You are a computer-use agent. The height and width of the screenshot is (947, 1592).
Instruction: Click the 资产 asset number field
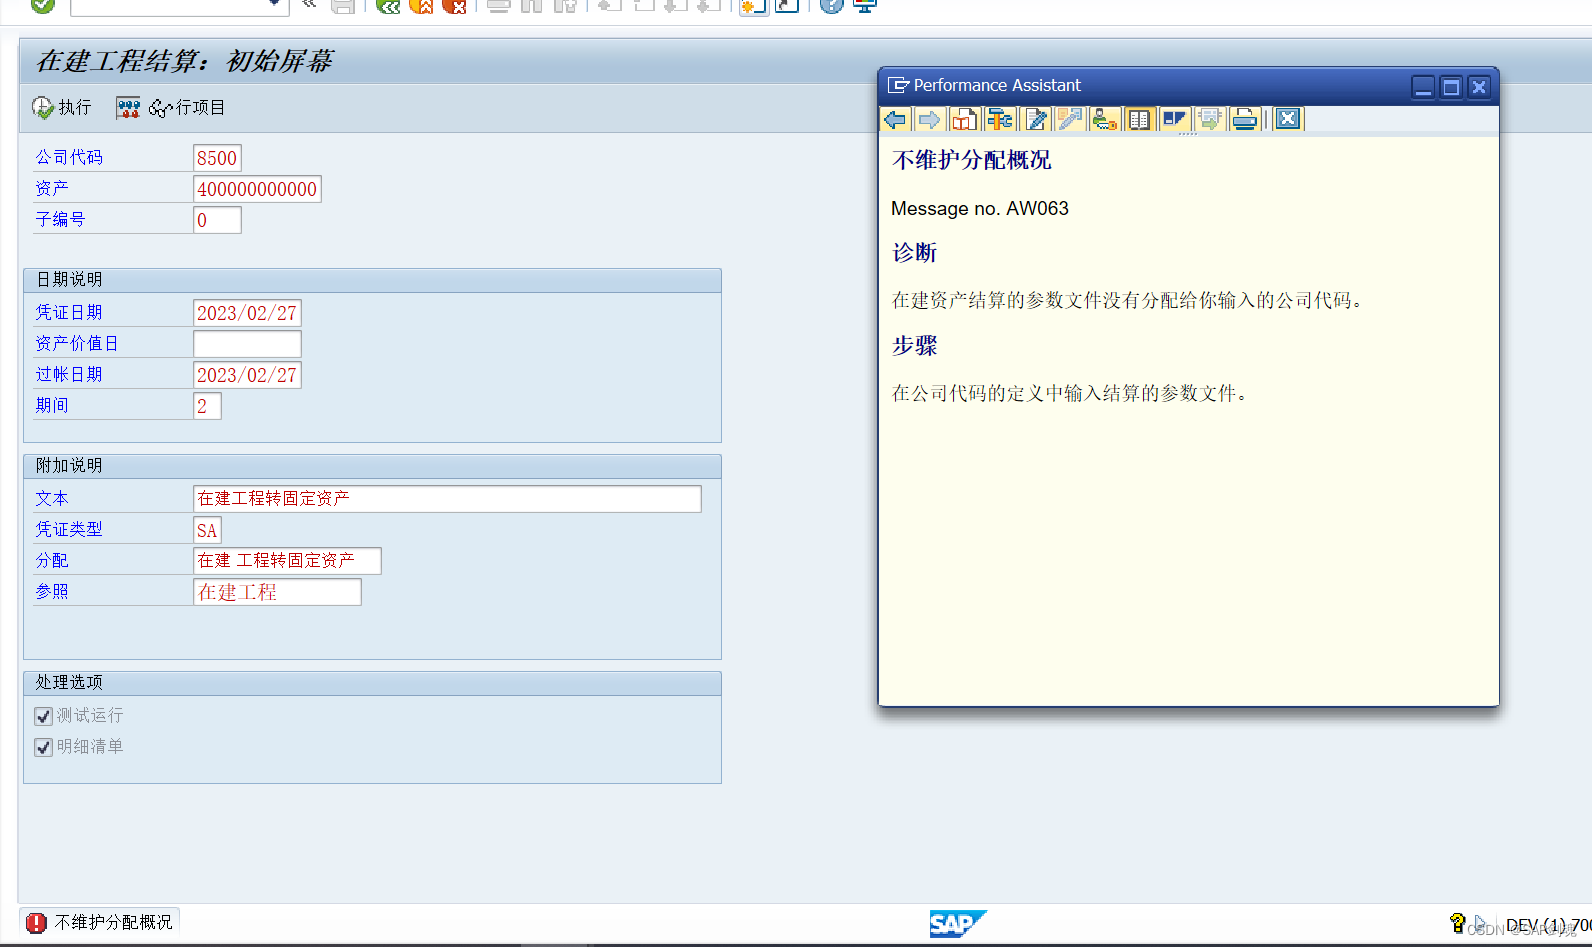257,189
